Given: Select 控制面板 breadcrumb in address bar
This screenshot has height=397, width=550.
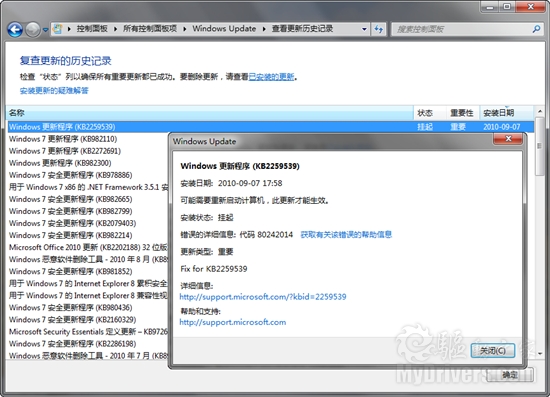Looking at the screenshot, I should pos(92,29).
